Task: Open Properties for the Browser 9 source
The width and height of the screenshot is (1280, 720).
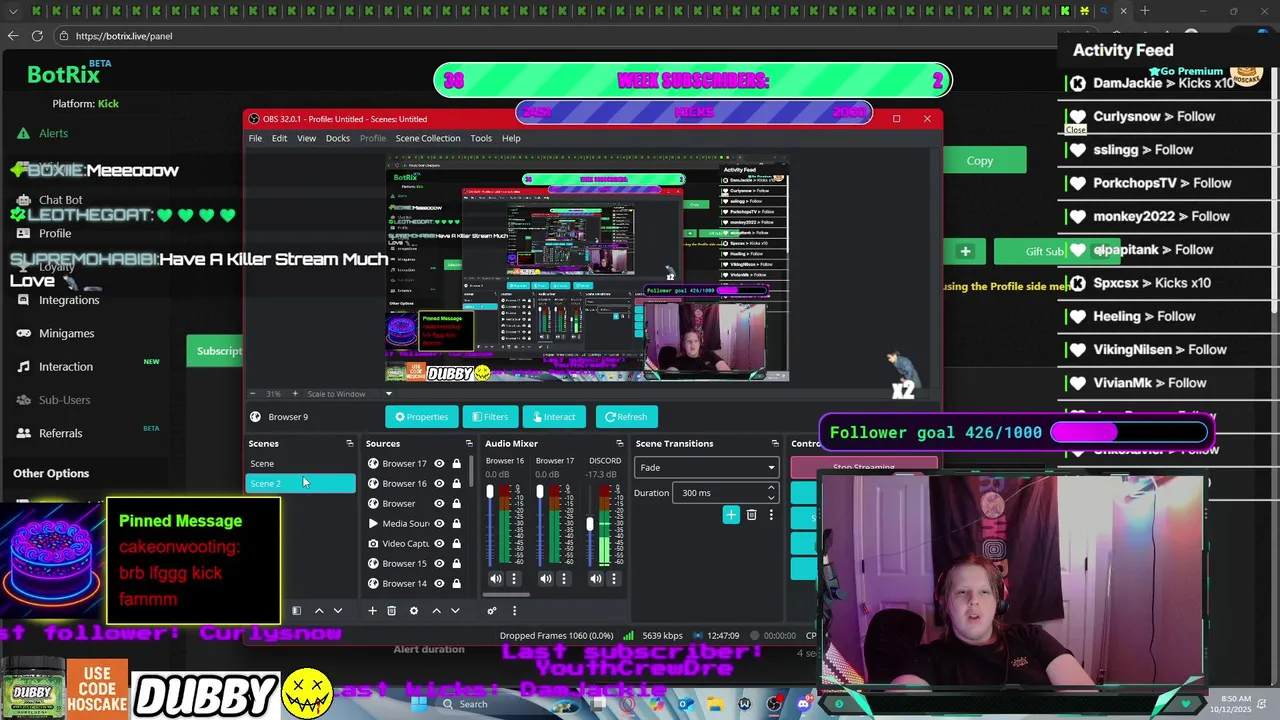Action: point(422,417)
